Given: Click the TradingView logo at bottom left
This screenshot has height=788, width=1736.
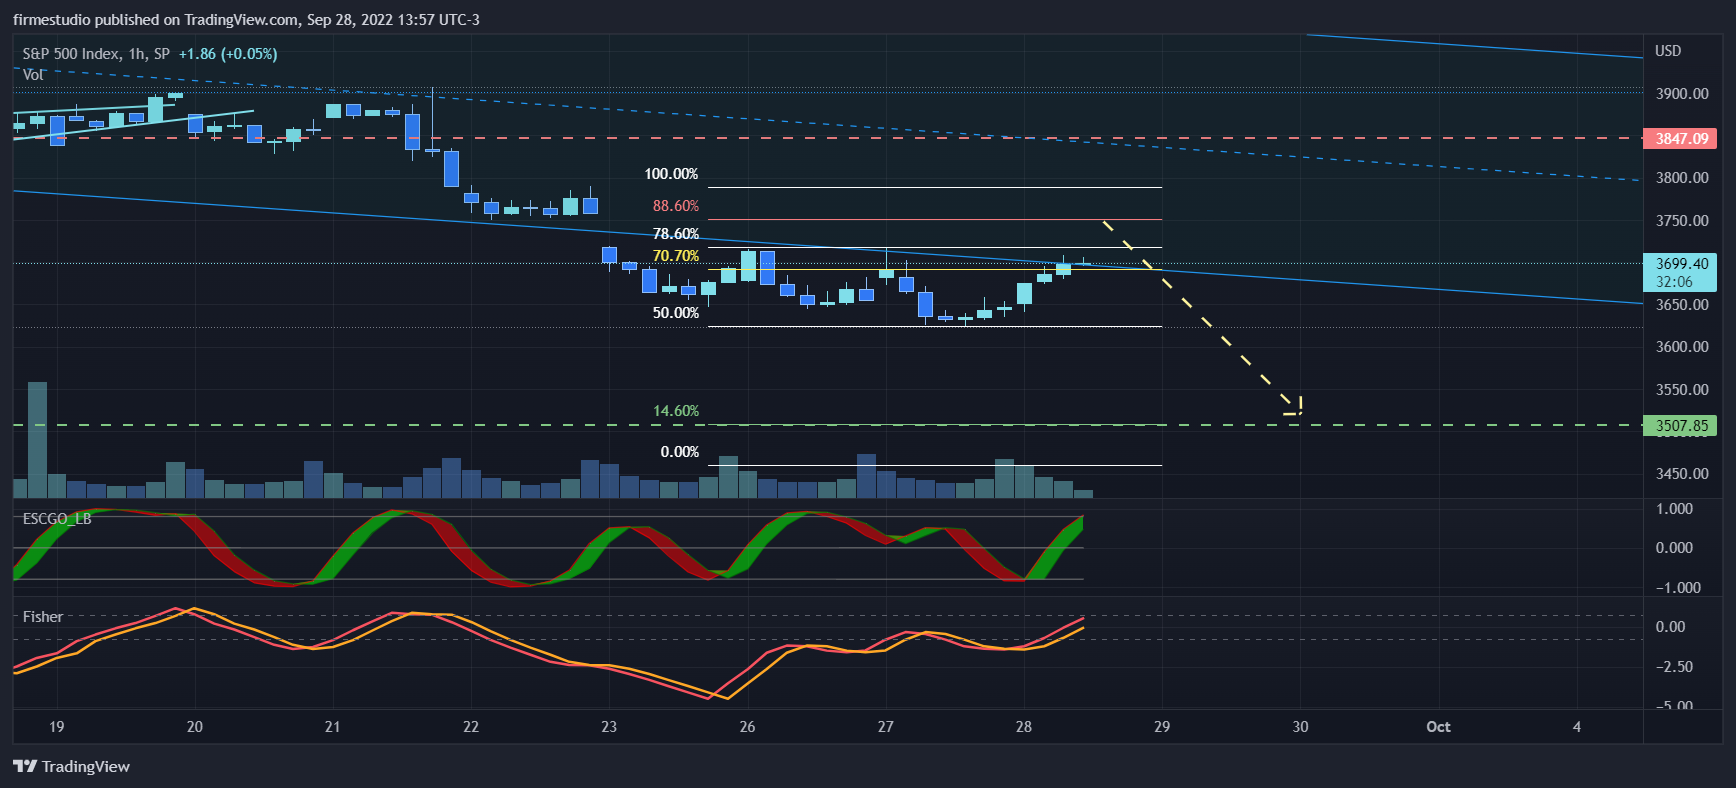Looking at the screenshot, I should click(71, 766).
